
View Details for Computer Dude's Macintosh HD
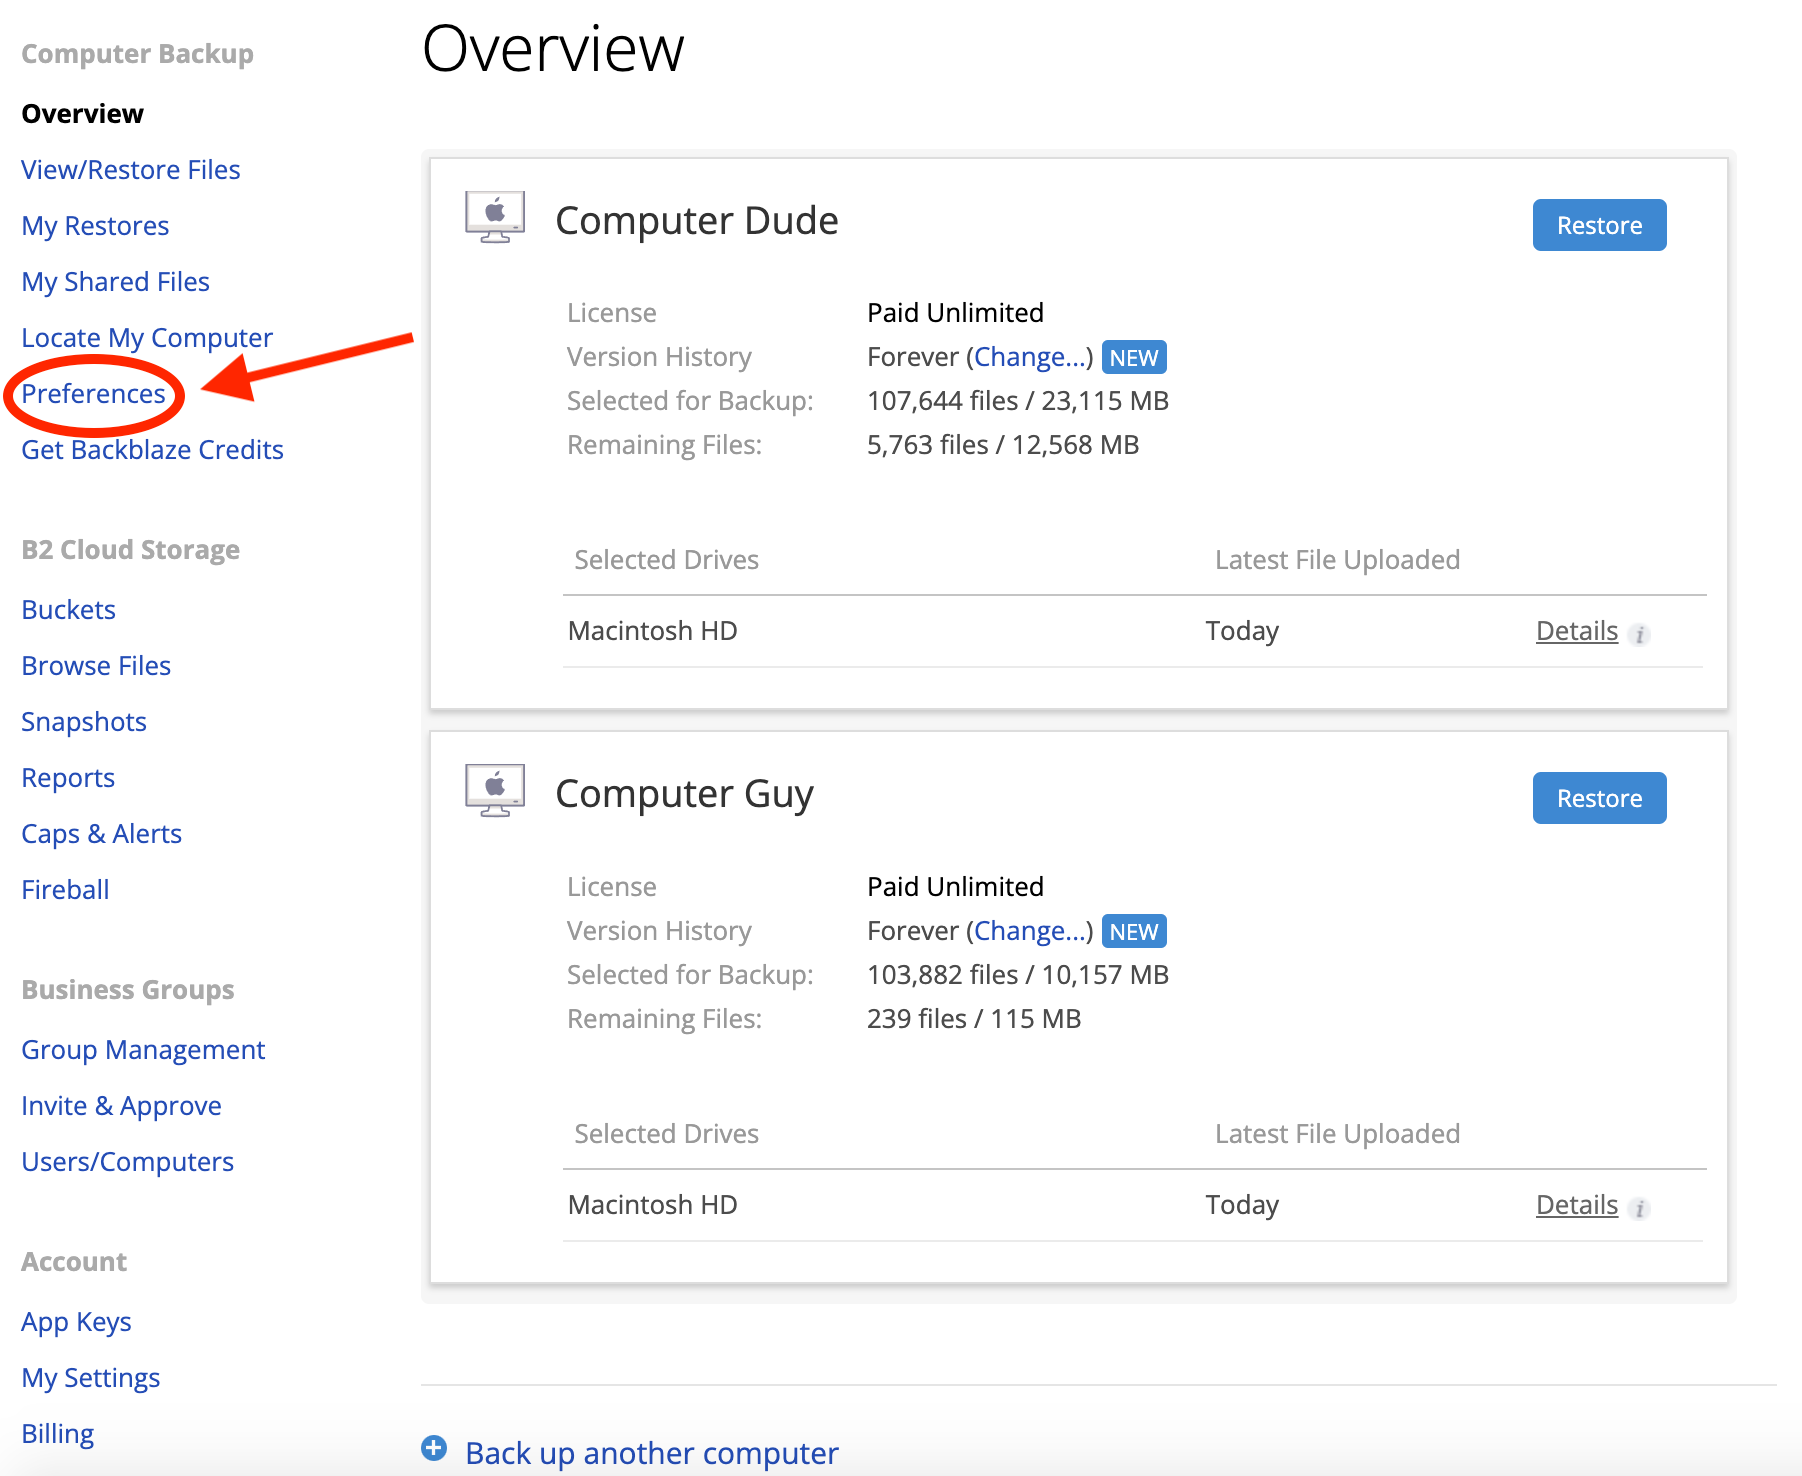coord(1577,631)
